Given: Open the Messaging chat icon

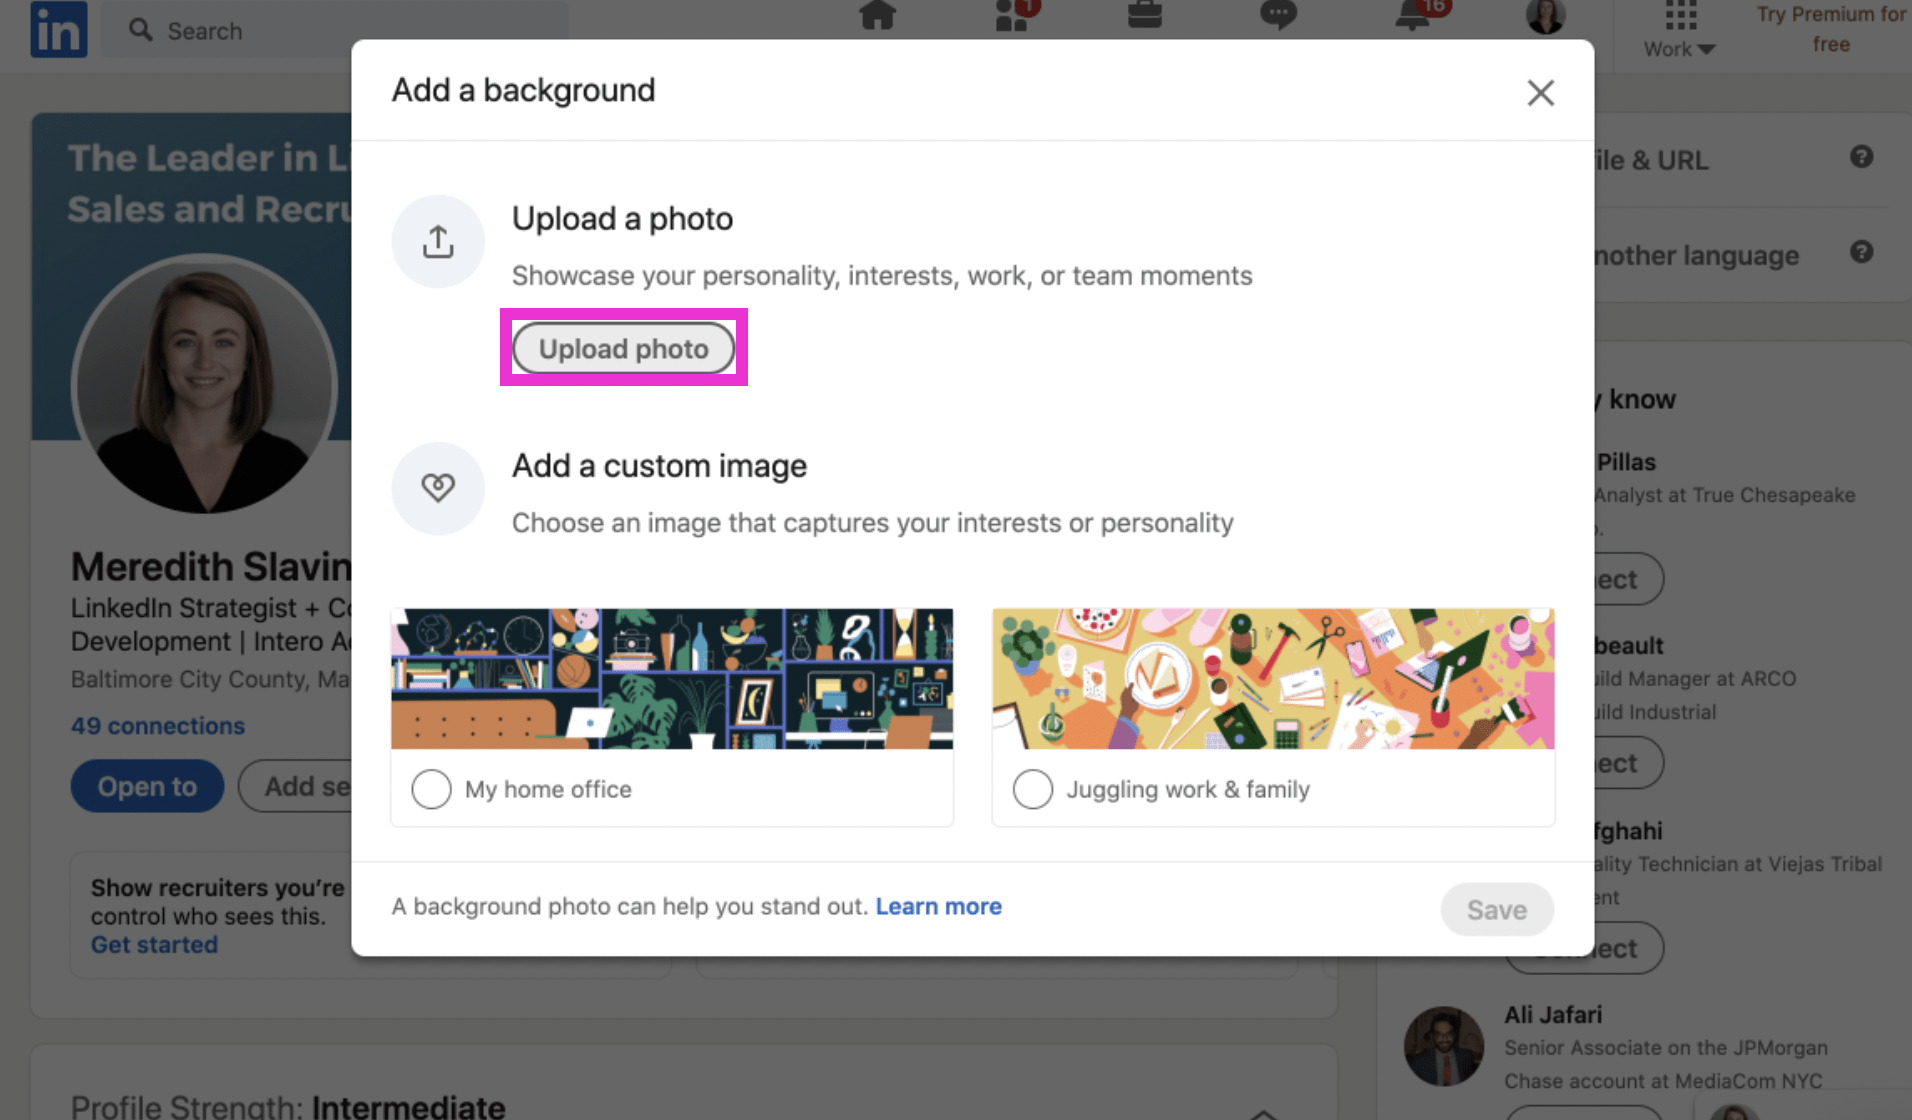Looking at the screenshot, I should pyautogui.click(x=1278, y=16).
